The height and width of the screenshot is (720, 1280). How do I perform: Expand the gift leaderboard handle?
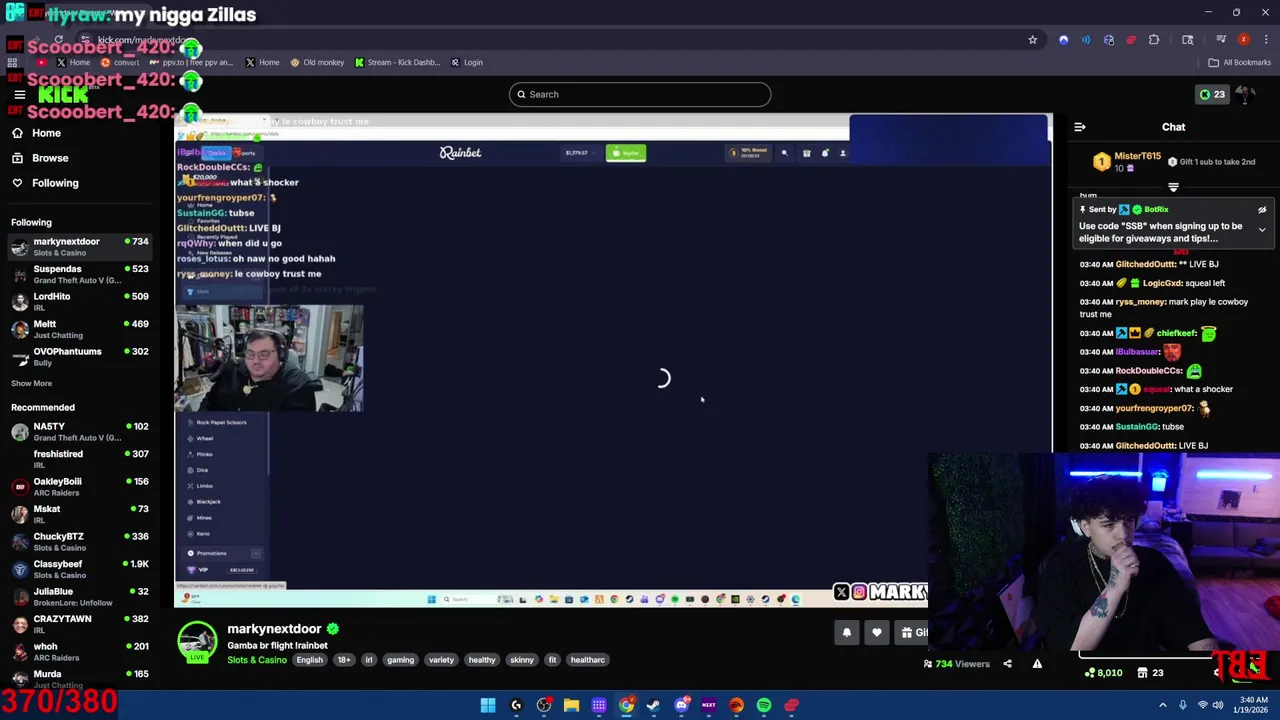click(x=1173, y=187)
